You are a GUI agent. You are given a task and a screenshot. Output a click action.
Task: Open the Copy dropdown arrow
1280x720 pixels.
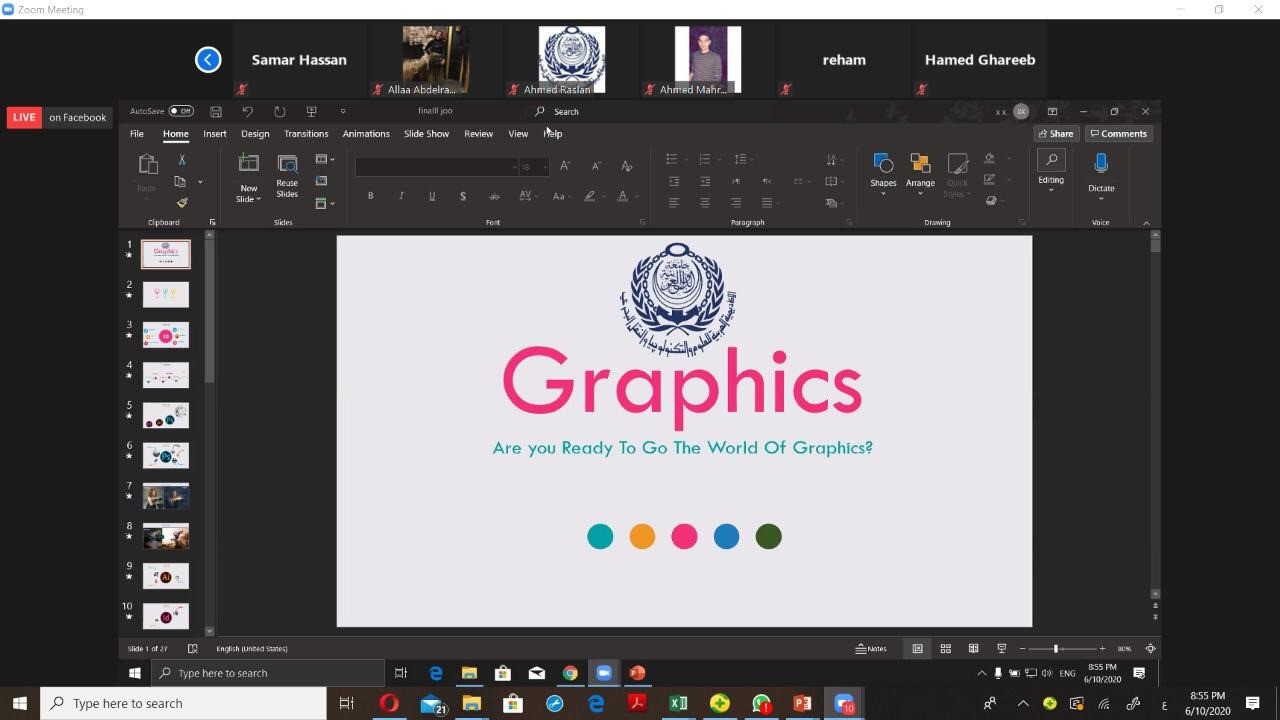[x=200, y=182]
